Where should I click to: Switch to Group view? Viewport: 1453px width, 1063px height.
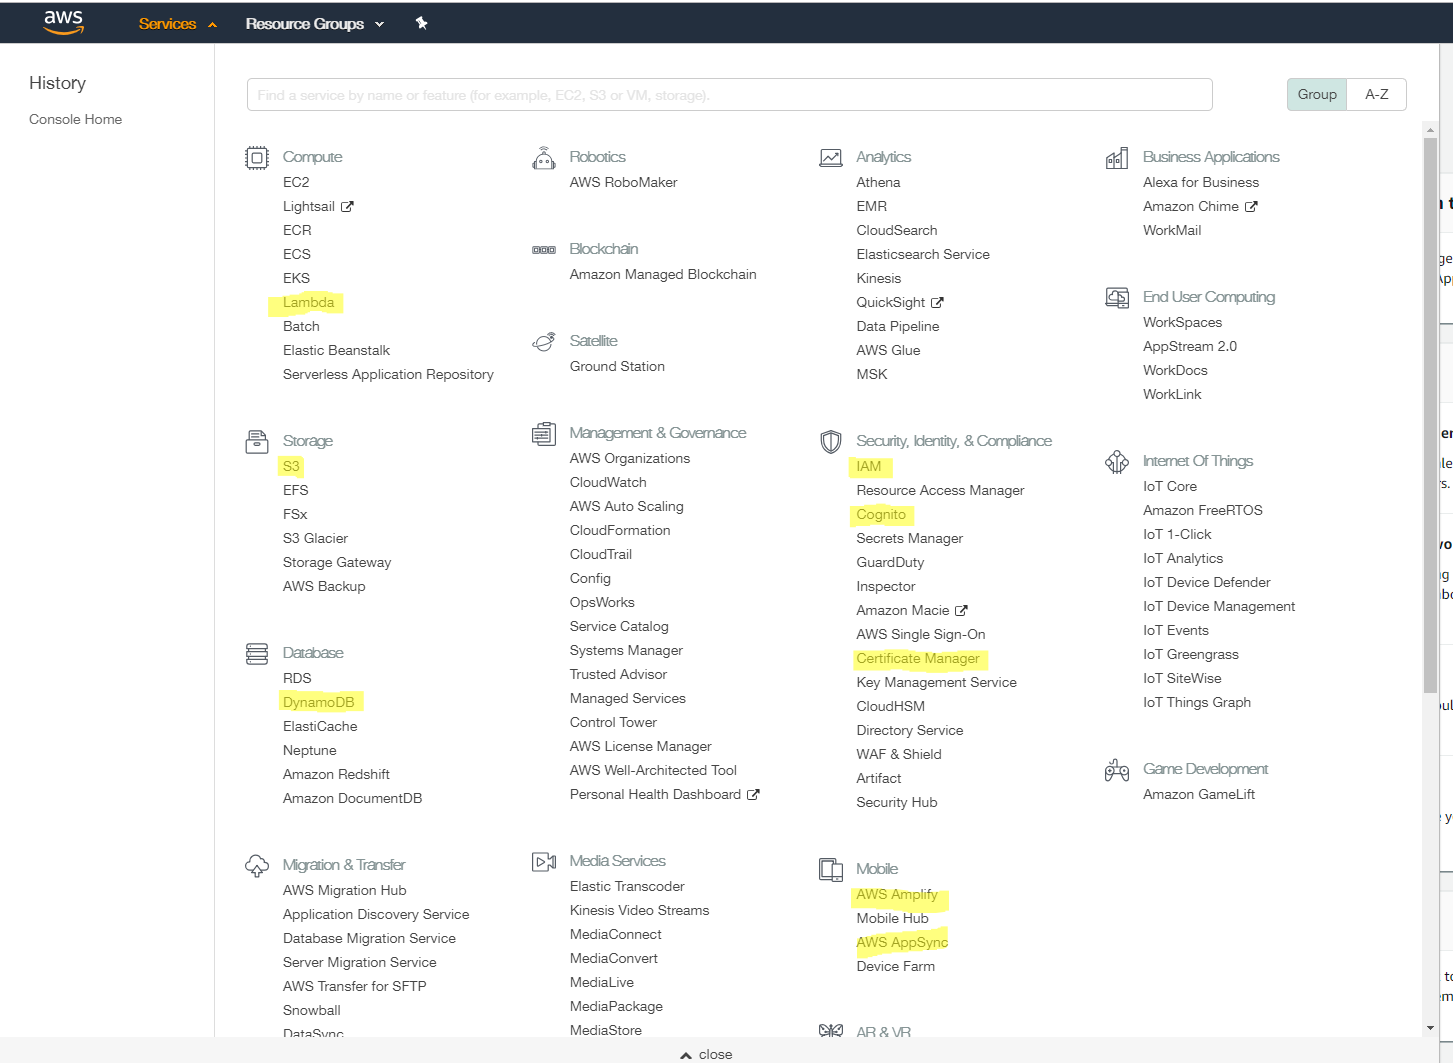tap(1317, 94)
